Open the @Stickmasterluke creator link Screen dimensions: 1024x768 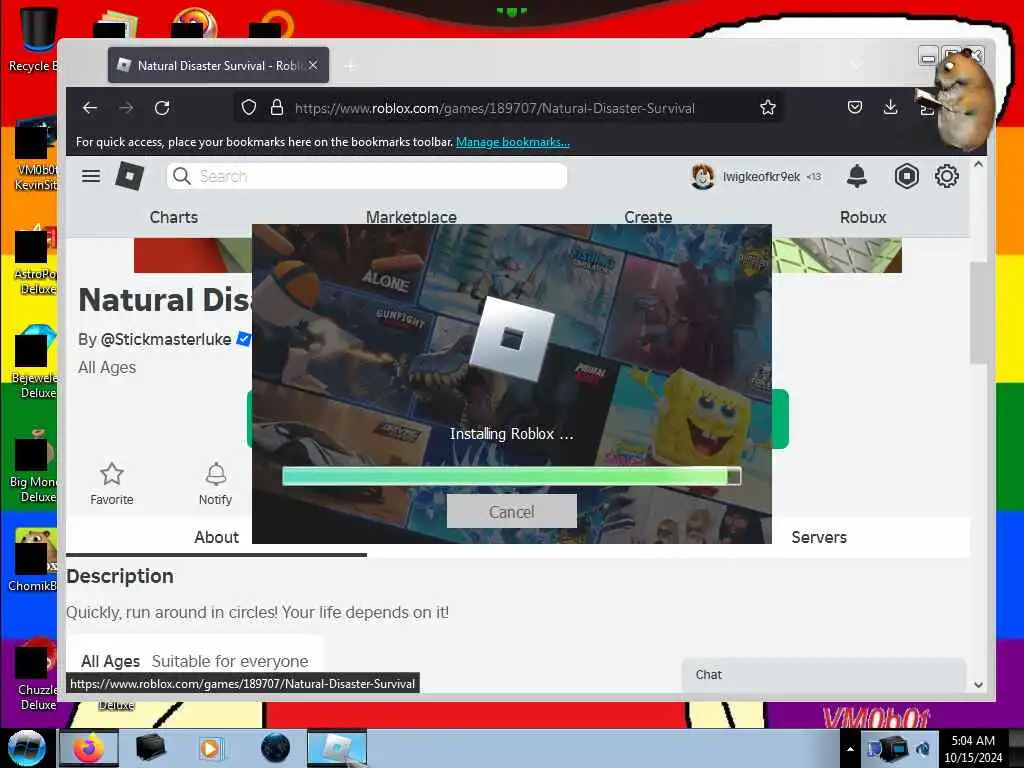(x=166, y=339)
